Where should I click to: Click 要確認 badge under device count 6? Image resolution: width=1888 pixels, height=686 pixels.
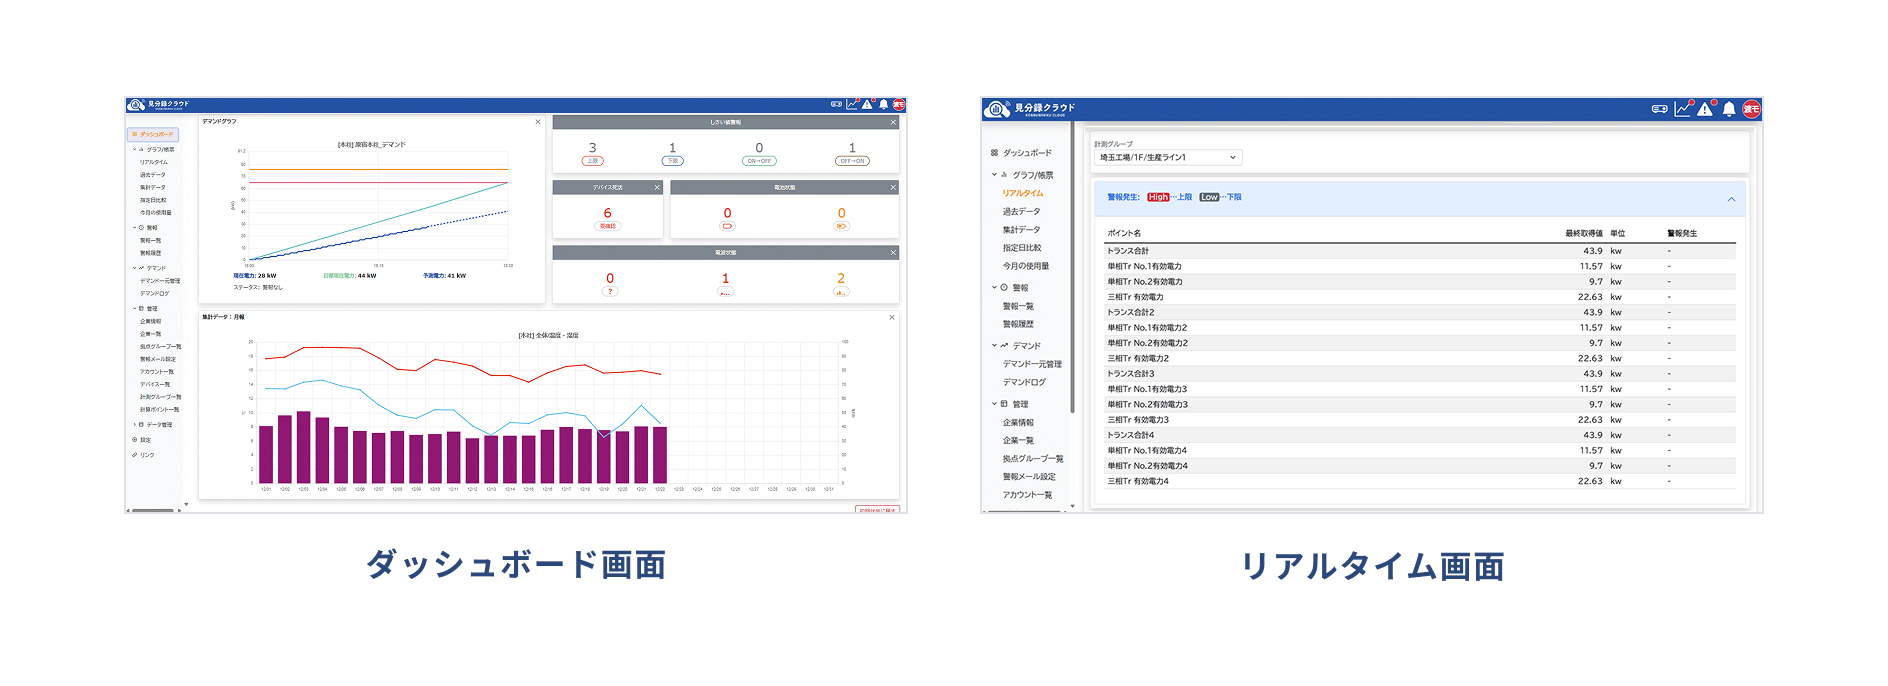pos(608,226)
